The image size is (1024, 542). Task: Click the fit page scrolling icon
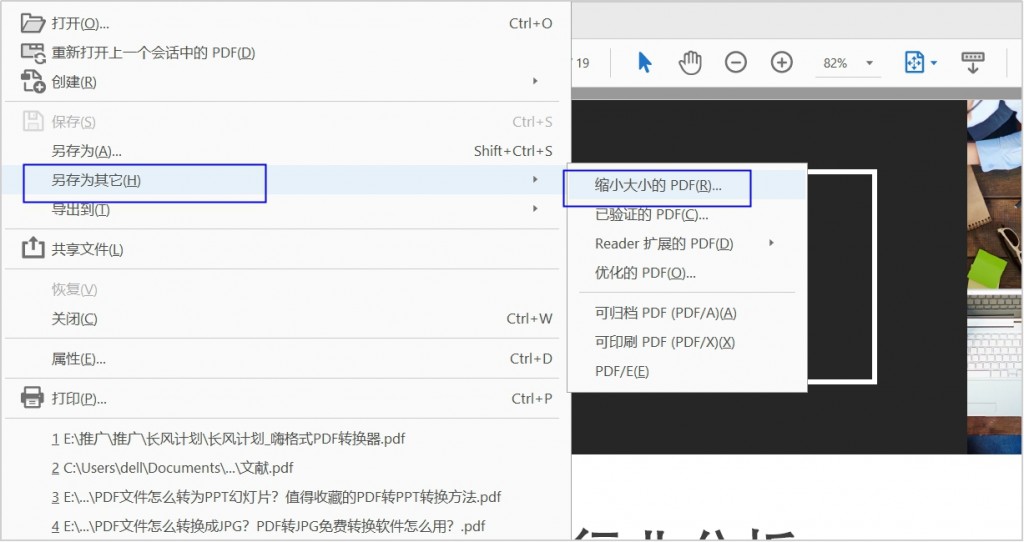[914, 63]
